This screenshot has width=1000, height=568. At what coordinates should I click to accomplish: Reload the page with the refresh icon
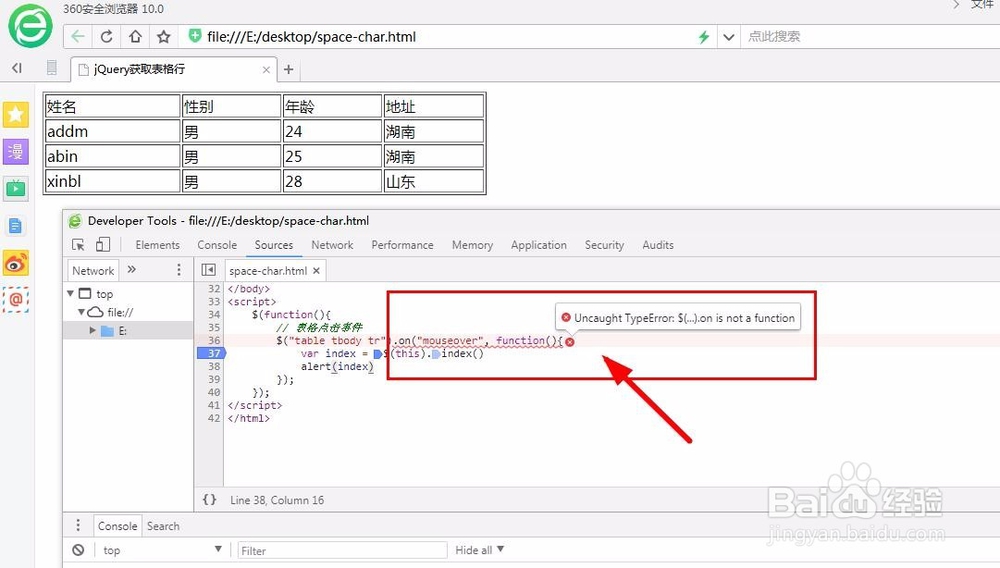click(x=107, y=36)
